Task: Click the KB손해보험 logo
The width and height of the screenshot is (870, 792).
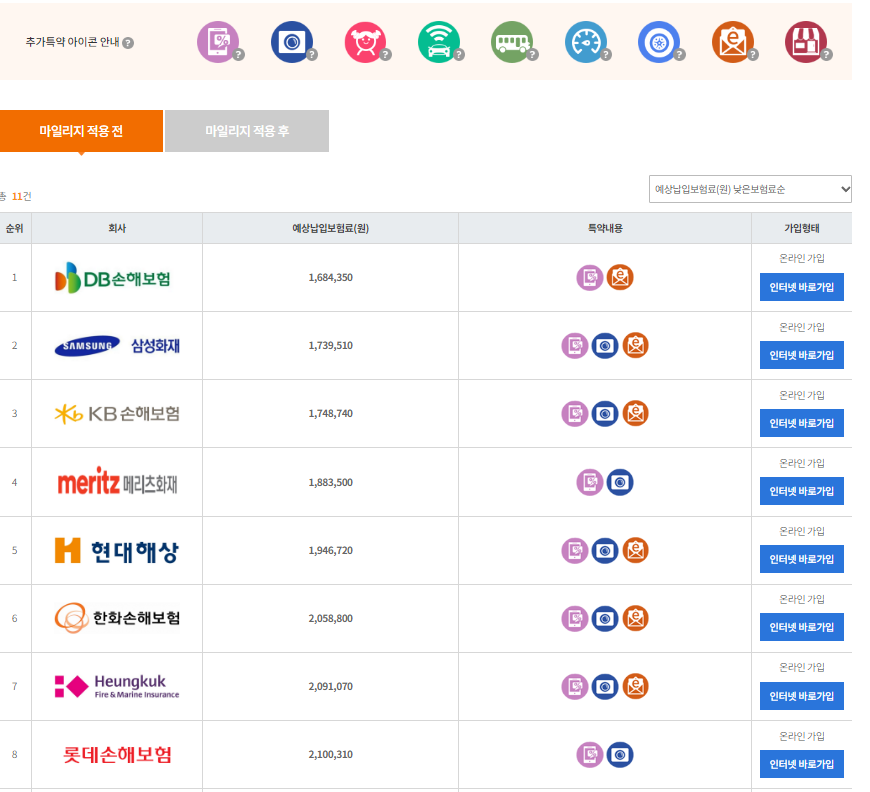Action: (117, 414)
